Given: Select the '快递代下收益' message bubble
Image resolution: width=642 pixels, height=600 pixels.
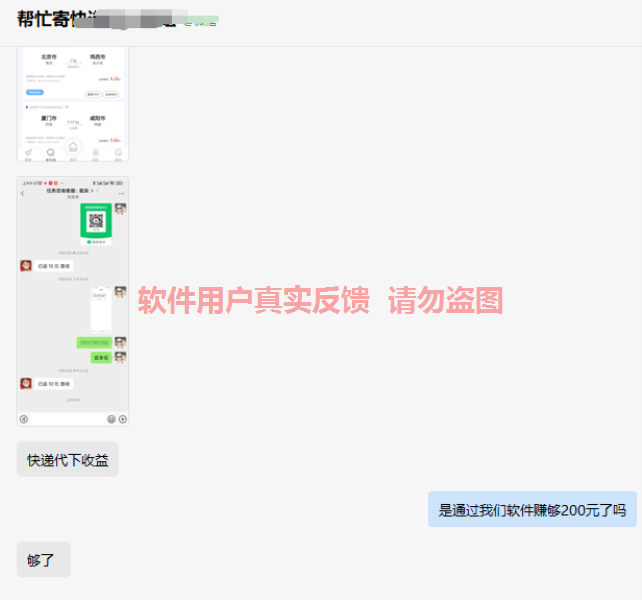Looking at the screenshot, I should [x=67, y=460].
